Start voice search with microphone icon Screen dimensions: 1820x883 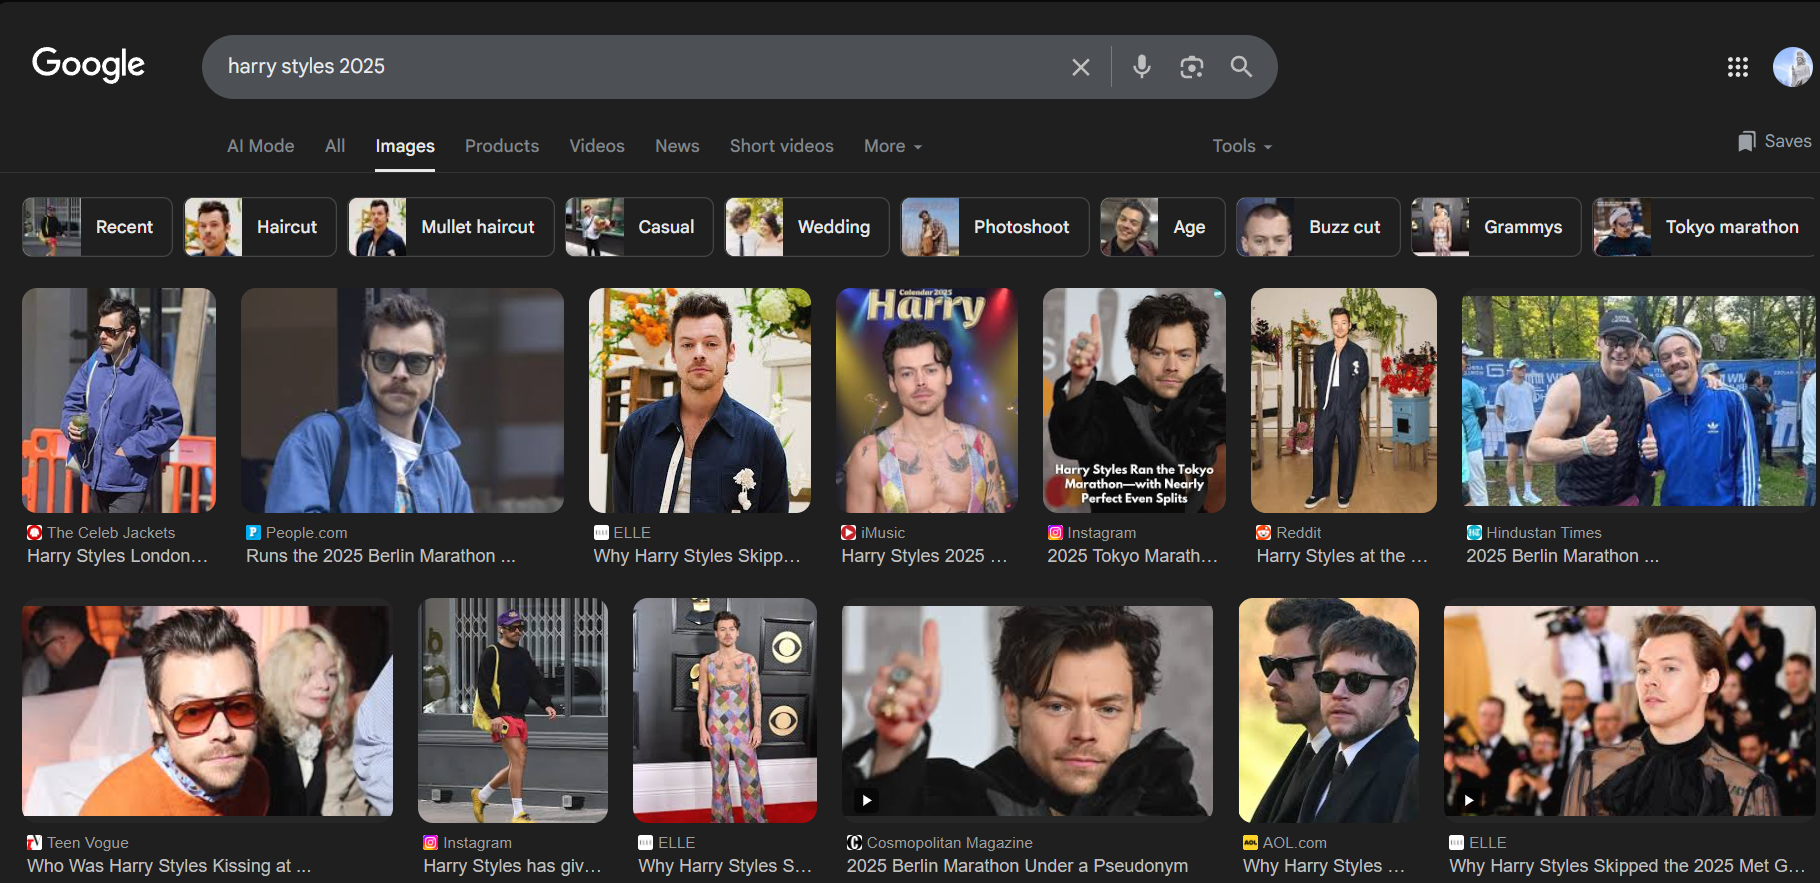point(1141,67)
